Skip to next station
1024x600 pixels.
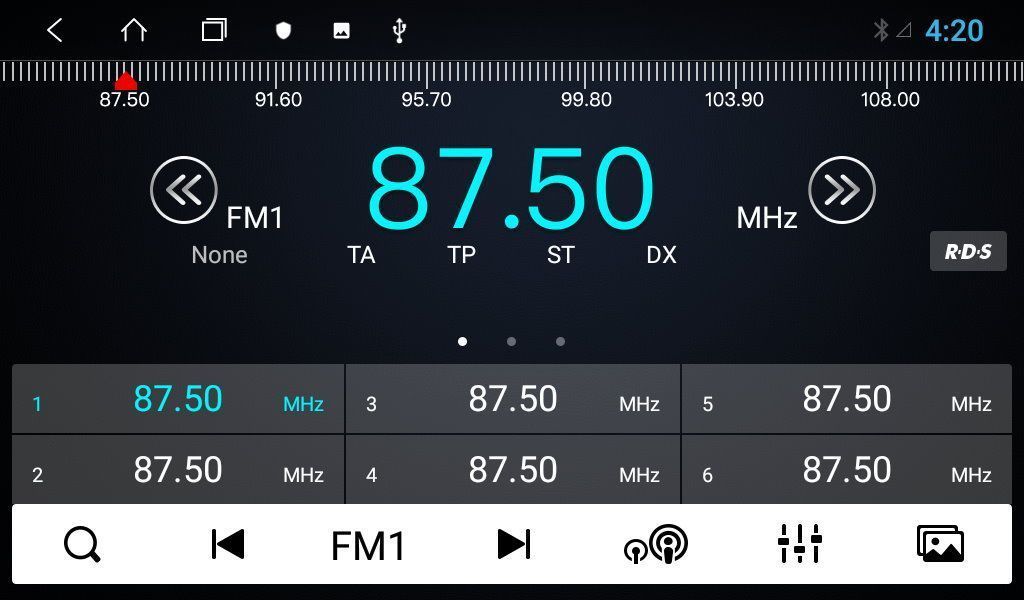coord(514,545)
